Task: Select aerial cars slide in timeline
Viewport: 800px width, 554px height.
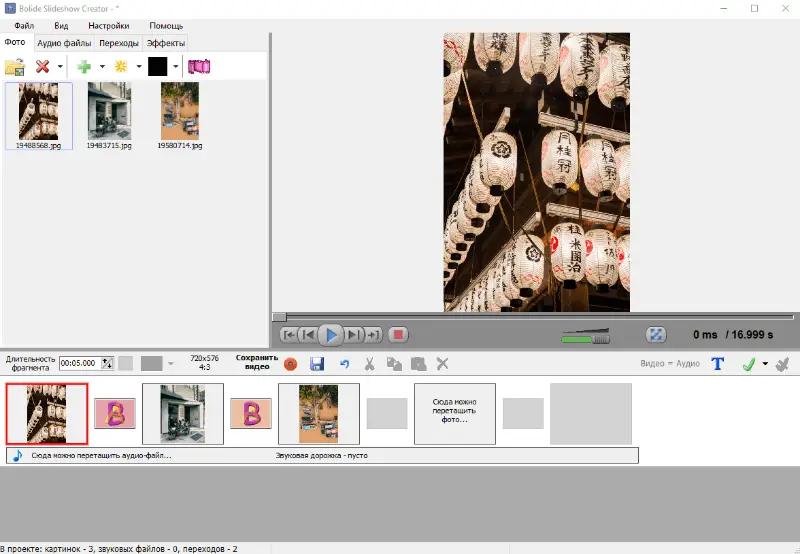Action: tap(319, 414)
